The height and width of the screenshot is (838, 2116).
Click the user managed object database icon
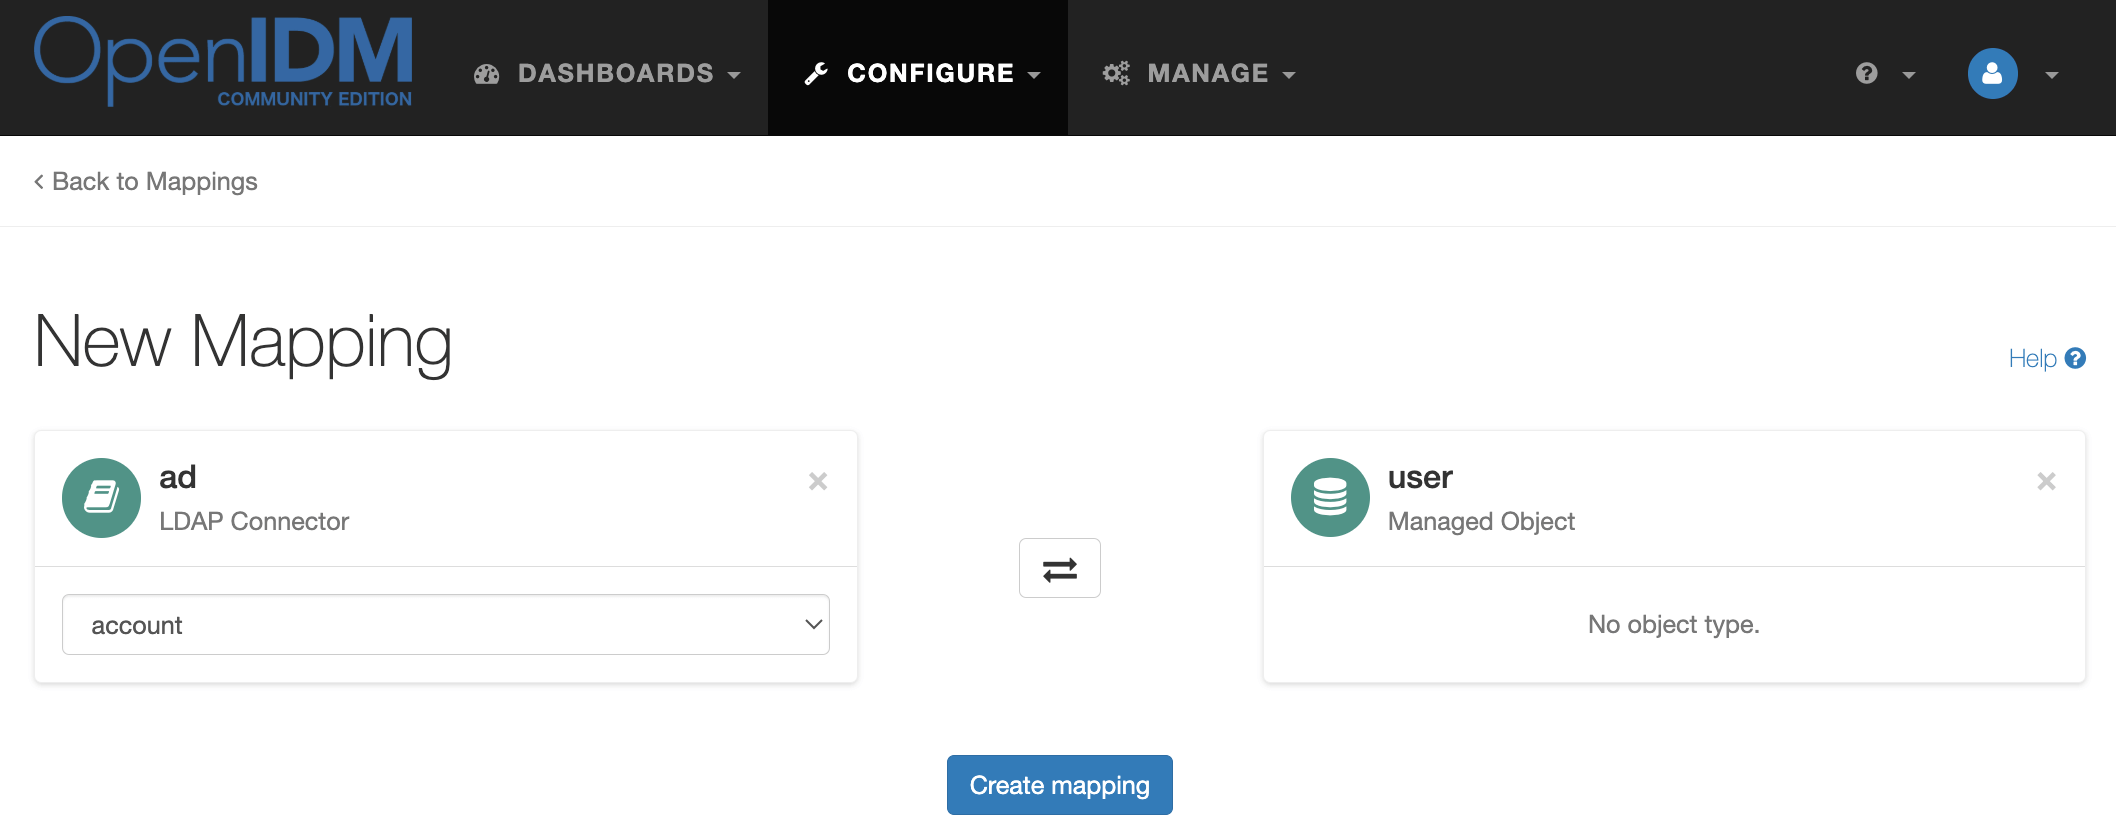(x=1330, y=497)
